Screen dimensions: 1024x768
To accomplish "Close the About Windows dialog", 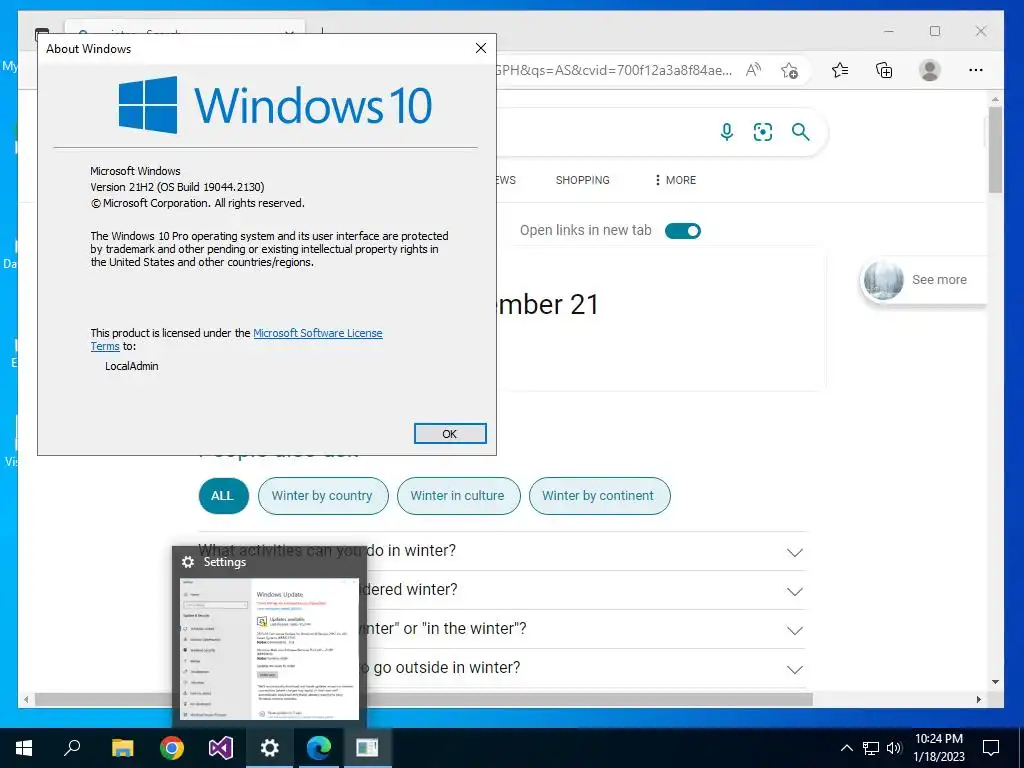I will click(481, 48).
